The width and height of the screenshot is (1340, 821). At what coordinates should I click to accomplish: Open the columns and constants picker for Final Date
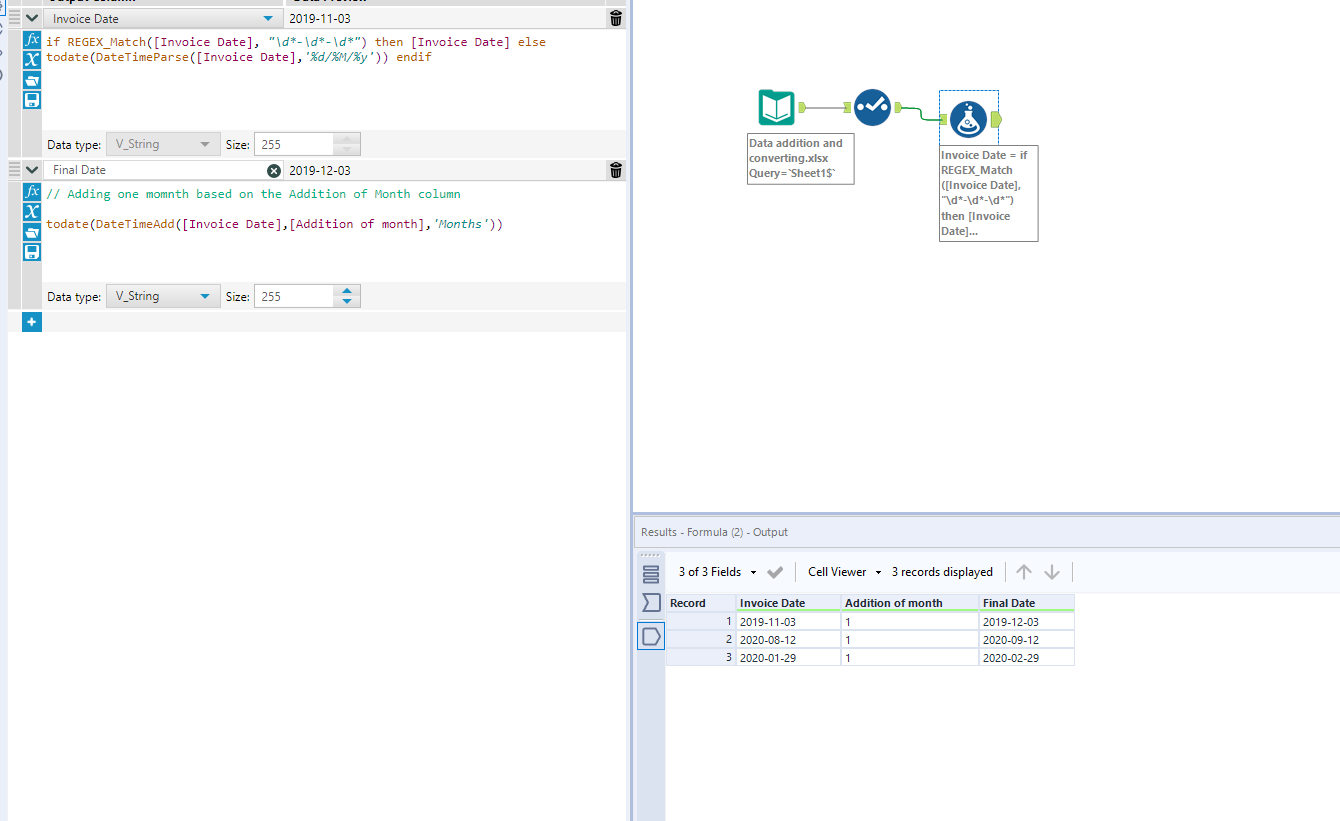click(31, 212)
